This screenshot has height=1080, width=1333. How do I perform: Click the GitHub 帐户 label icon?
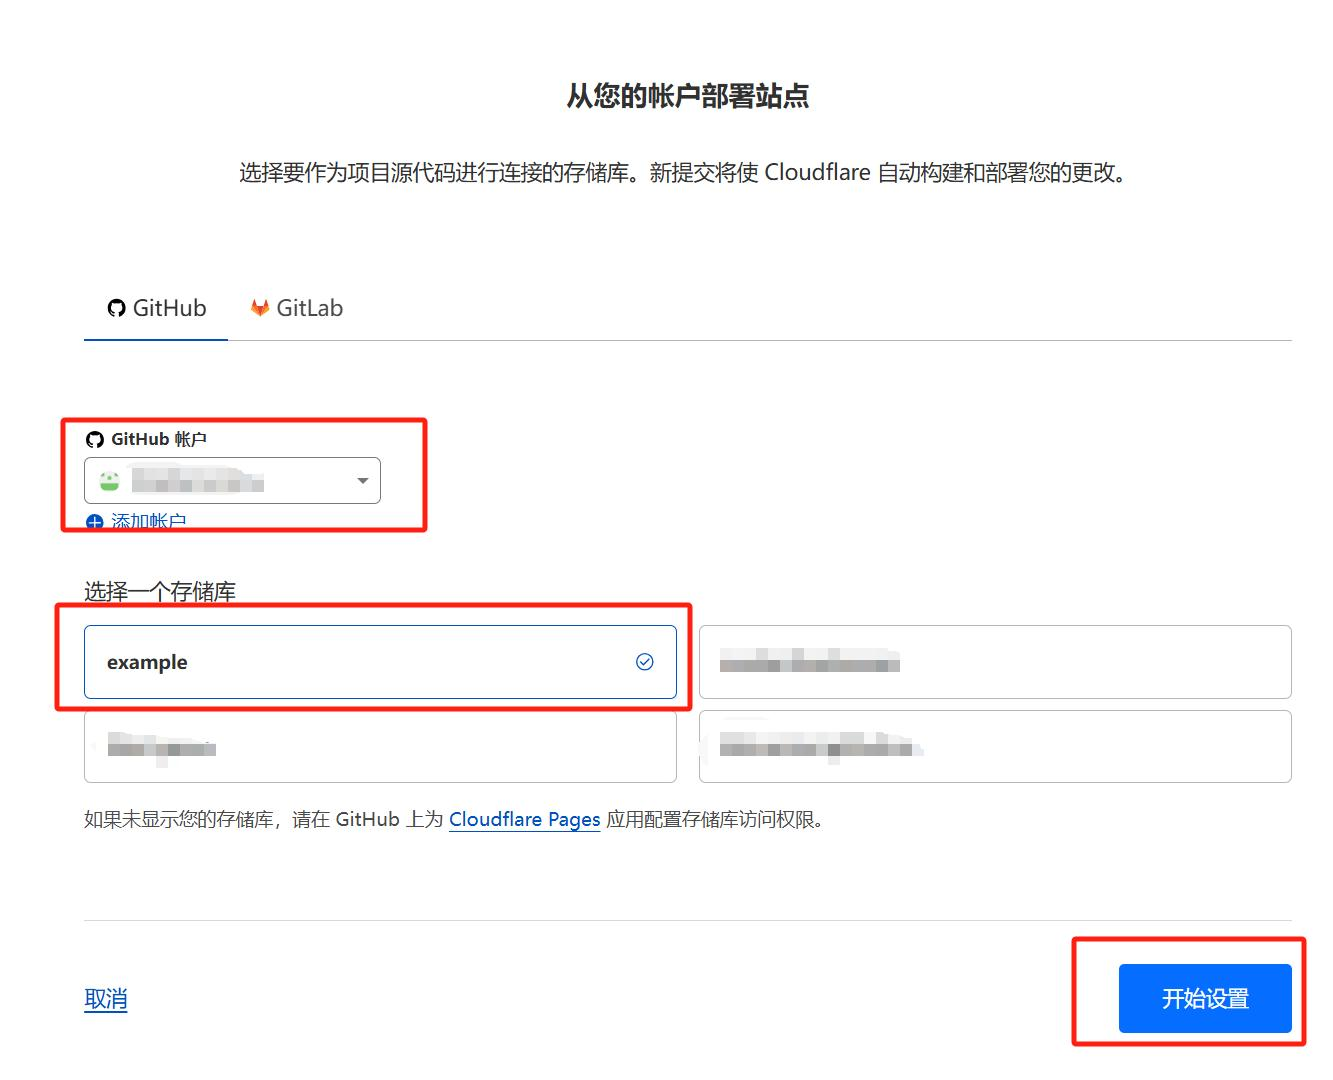(x=95, y=440)
